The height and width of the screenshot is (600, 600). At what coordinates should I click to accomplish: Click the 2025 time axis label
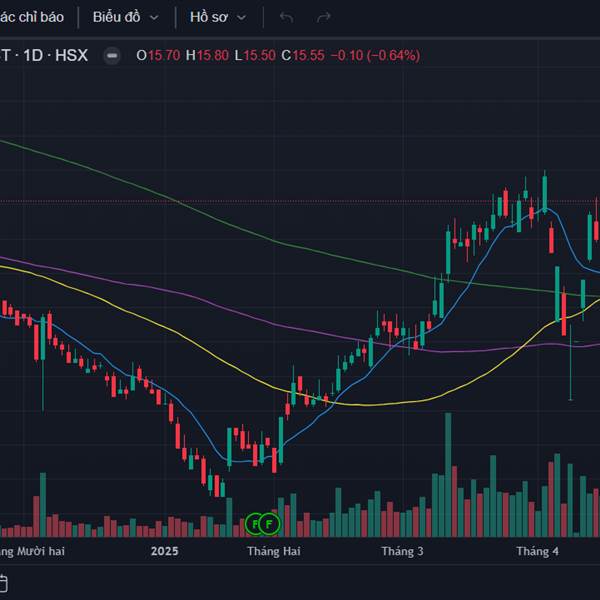[165, 551]
